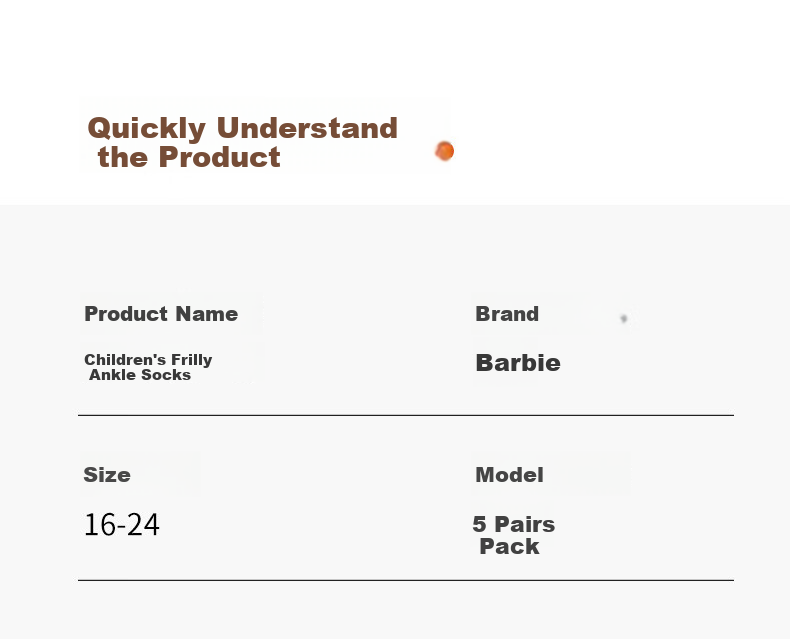This screenshot has width=790, height=639.
Task: Select the Product Name label
Action: pyautogui.click(x=161, y=314)
